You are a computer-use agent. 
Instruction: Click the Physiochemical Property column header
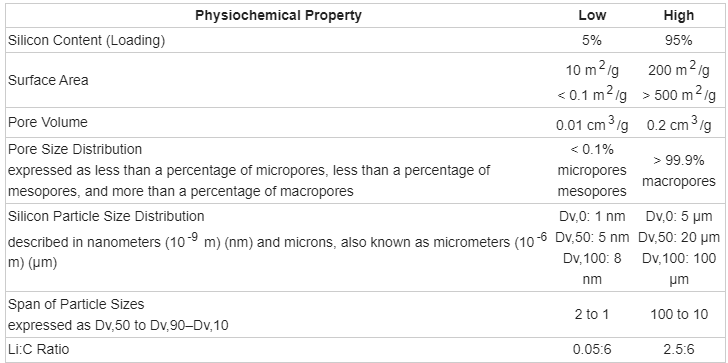point(278,16)
